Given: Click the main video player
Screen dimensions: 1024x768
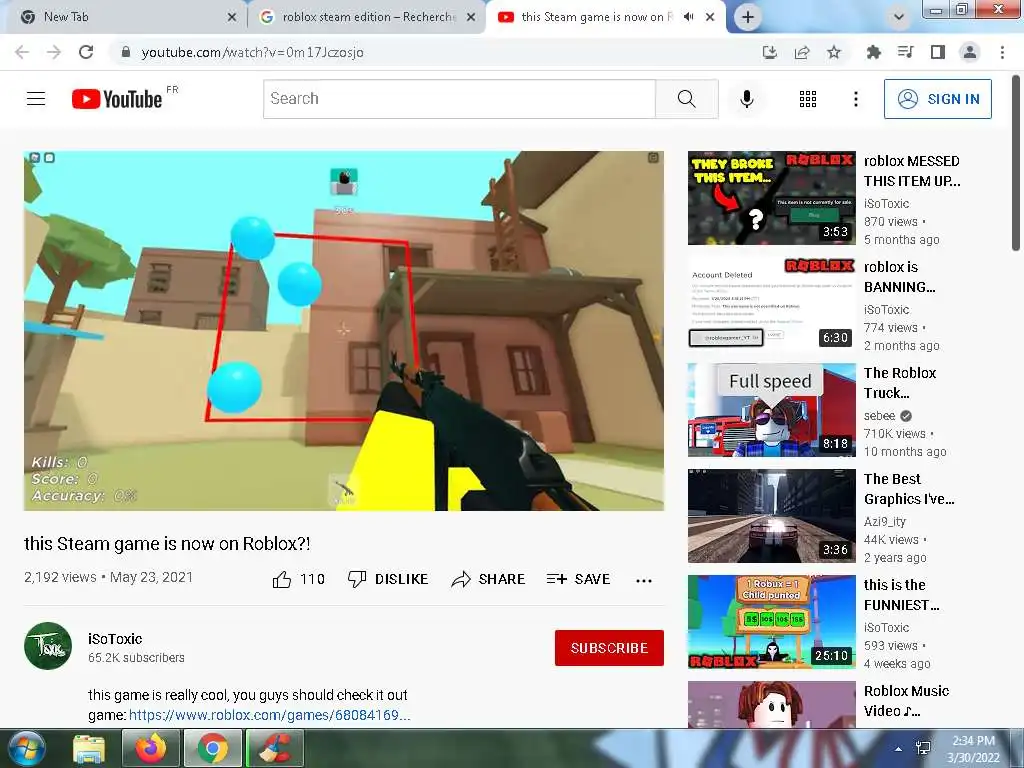Looking at the screenshot, I should point(344,331).
